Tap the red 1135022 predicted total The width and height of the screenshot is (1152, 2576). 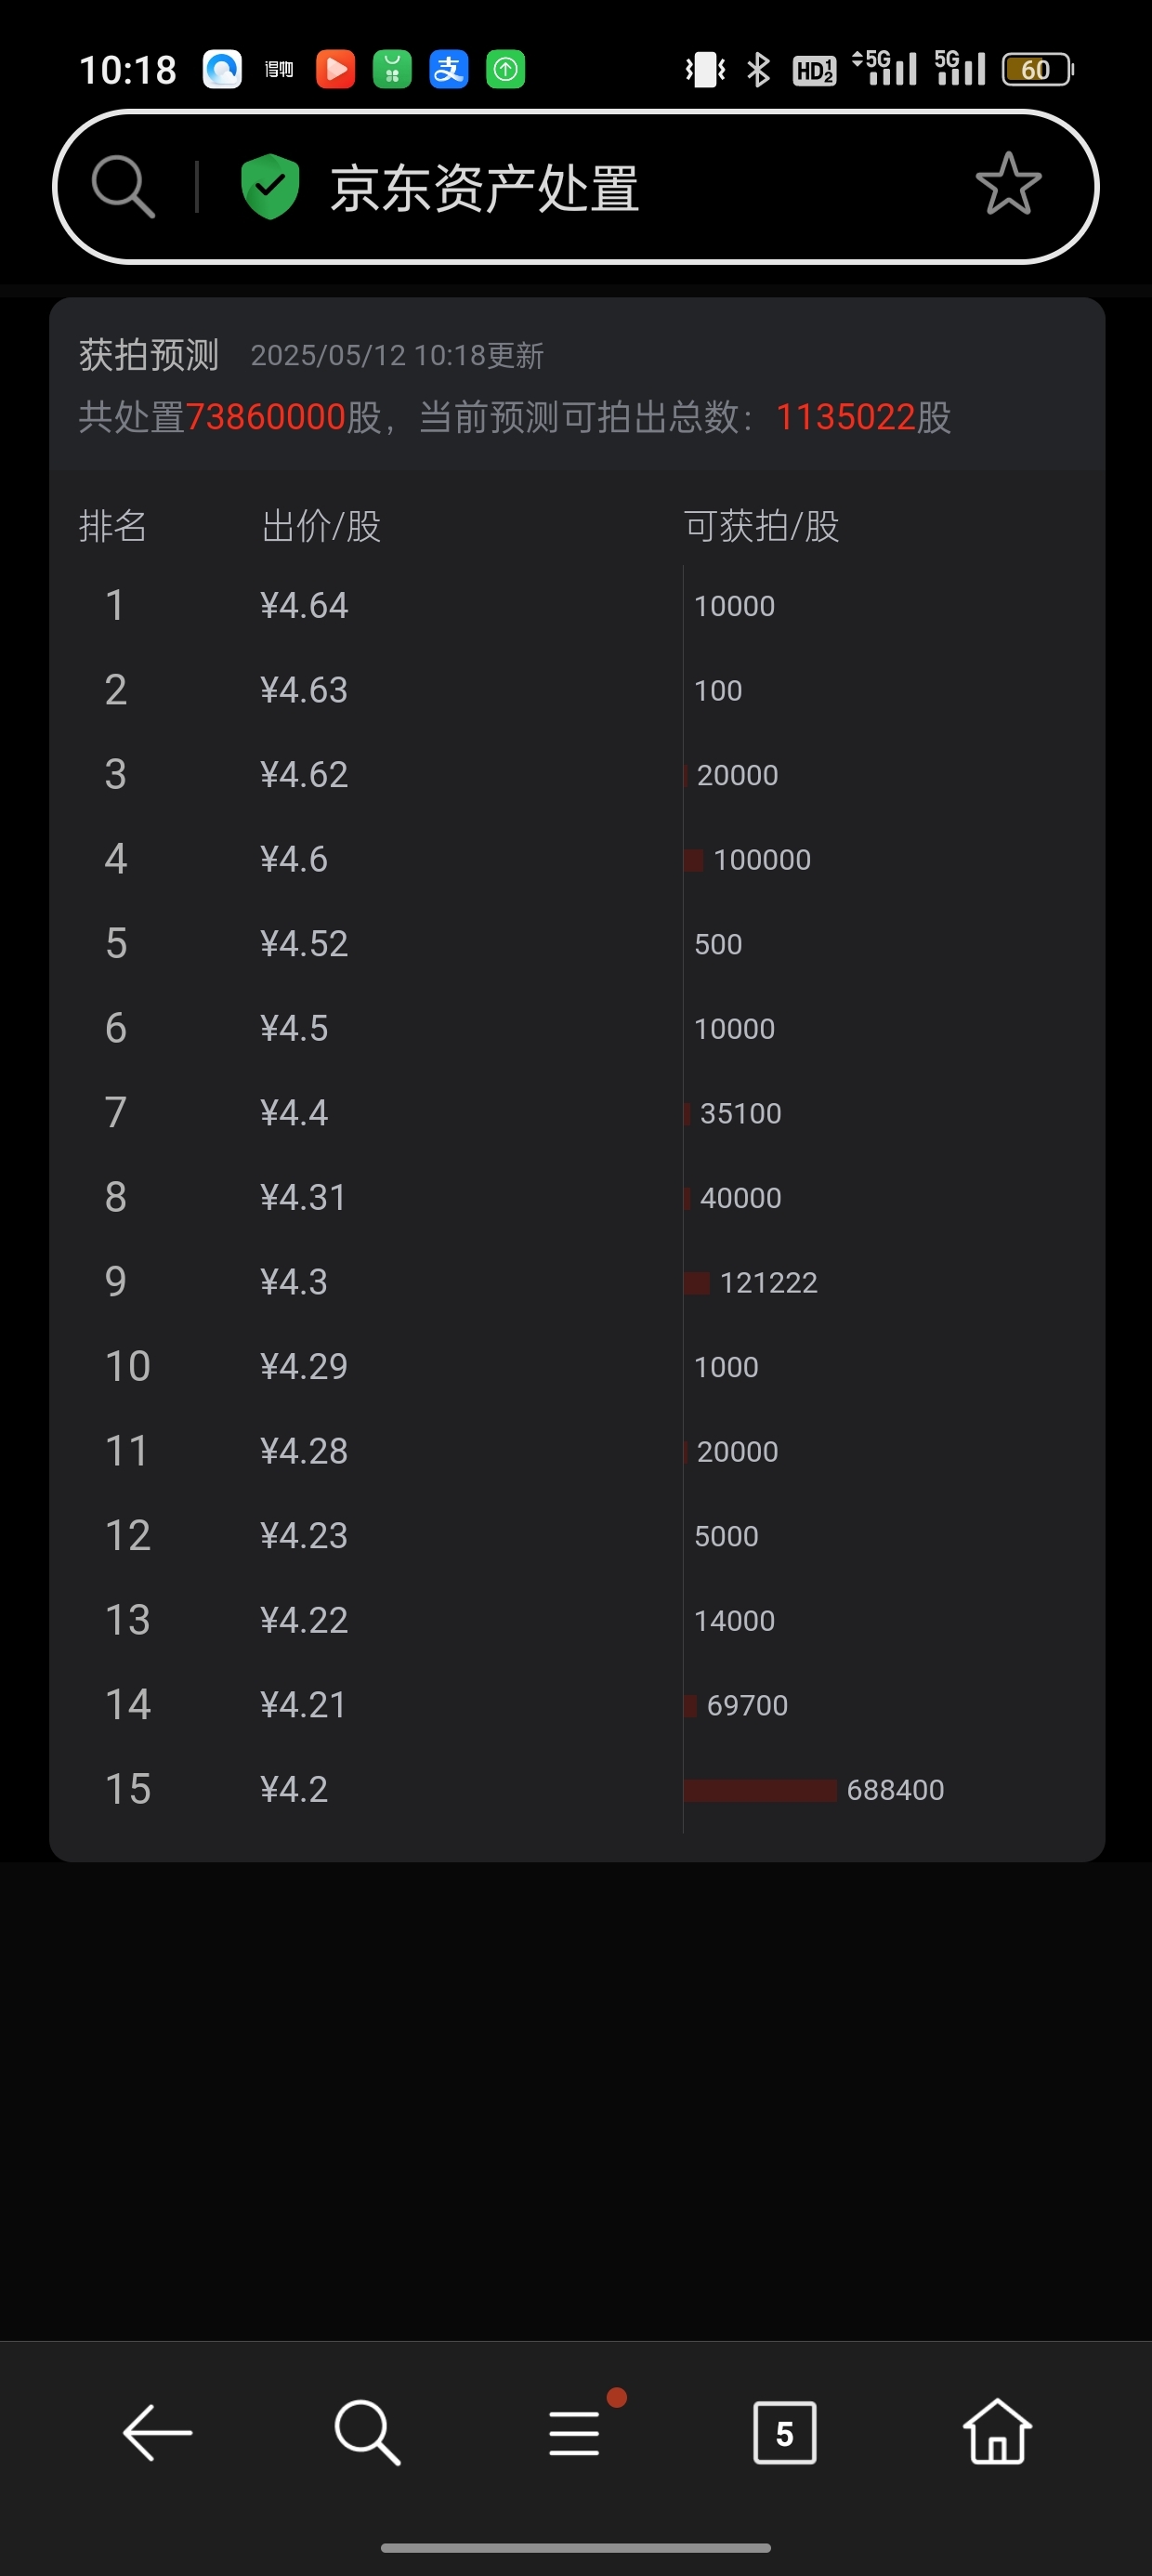pos(846,417)
